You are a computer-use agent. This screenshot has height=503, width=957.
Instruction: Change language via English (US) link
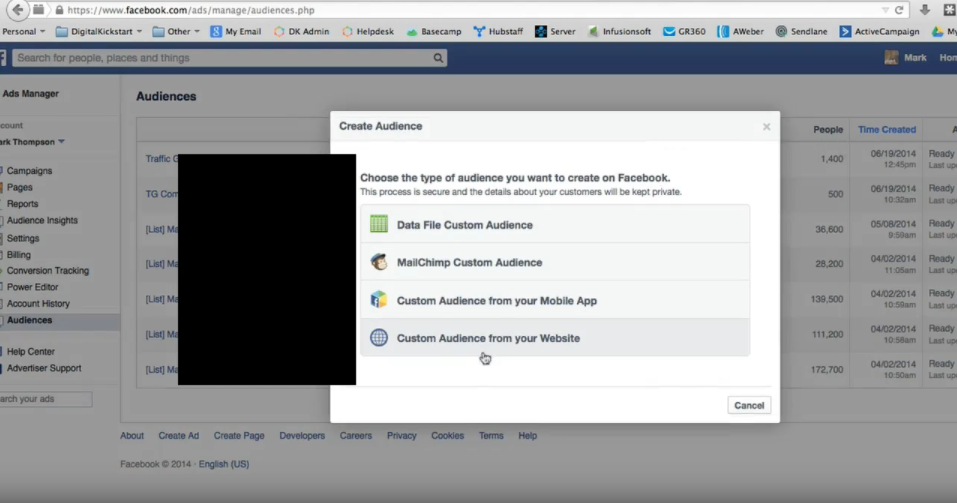point(224,464)
